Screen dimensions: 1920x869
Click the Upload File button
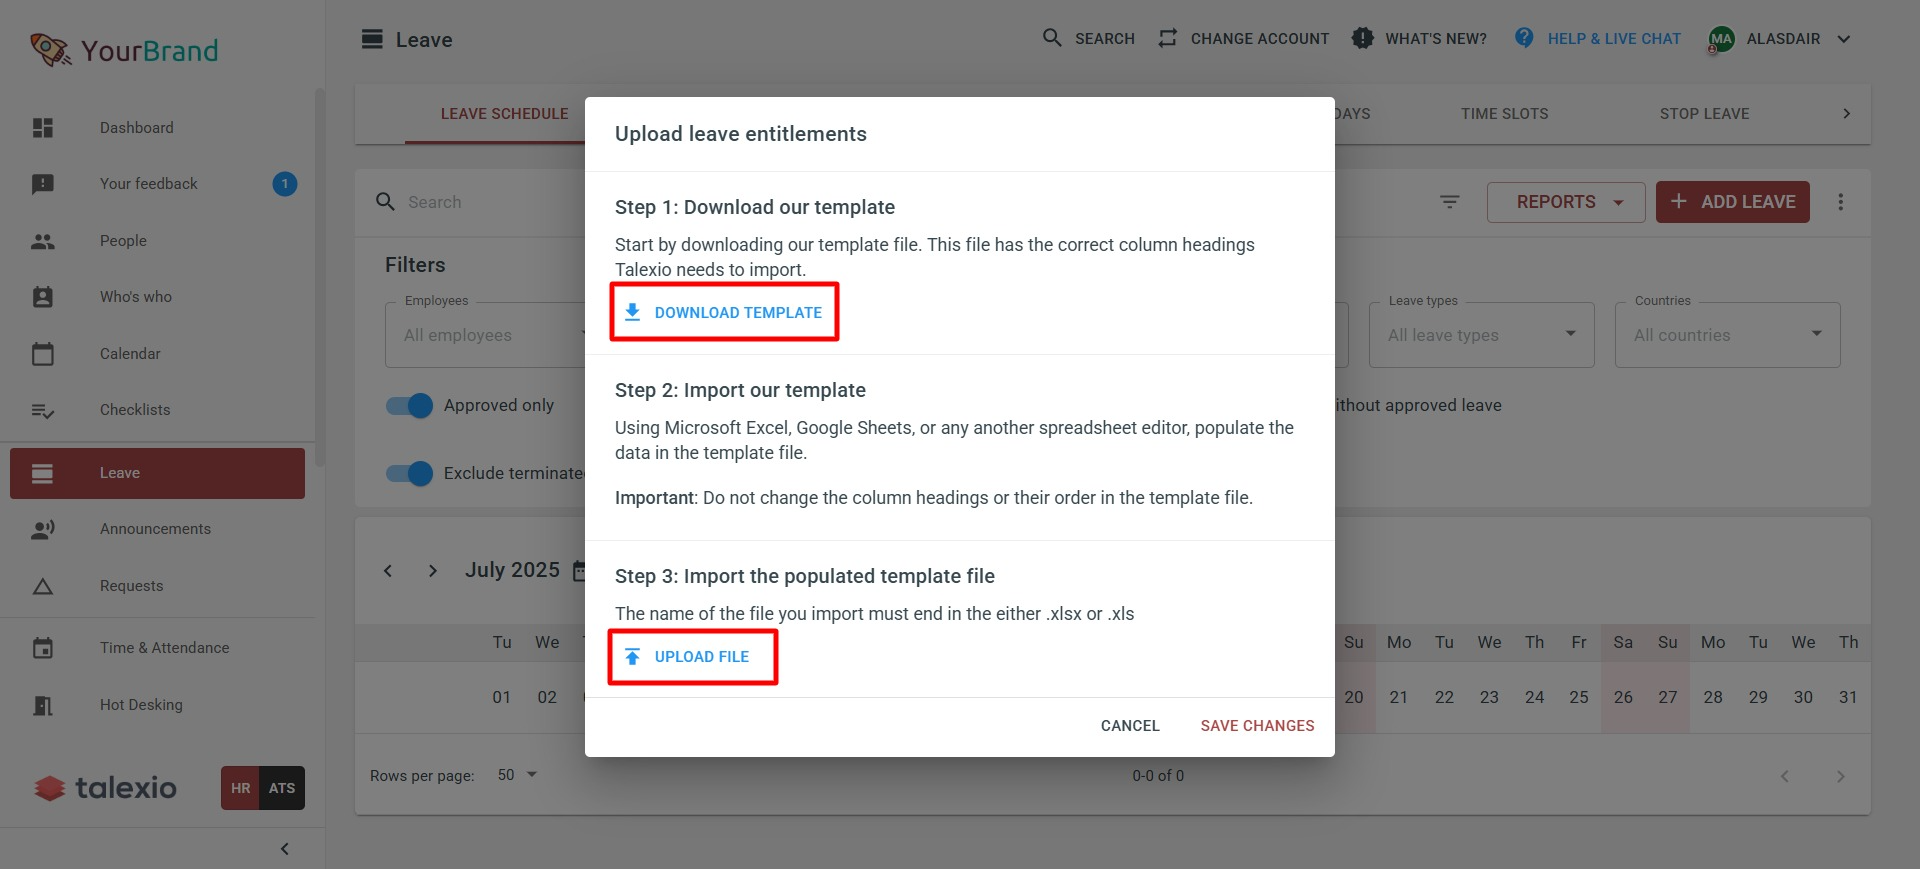[x=692, y=656]
